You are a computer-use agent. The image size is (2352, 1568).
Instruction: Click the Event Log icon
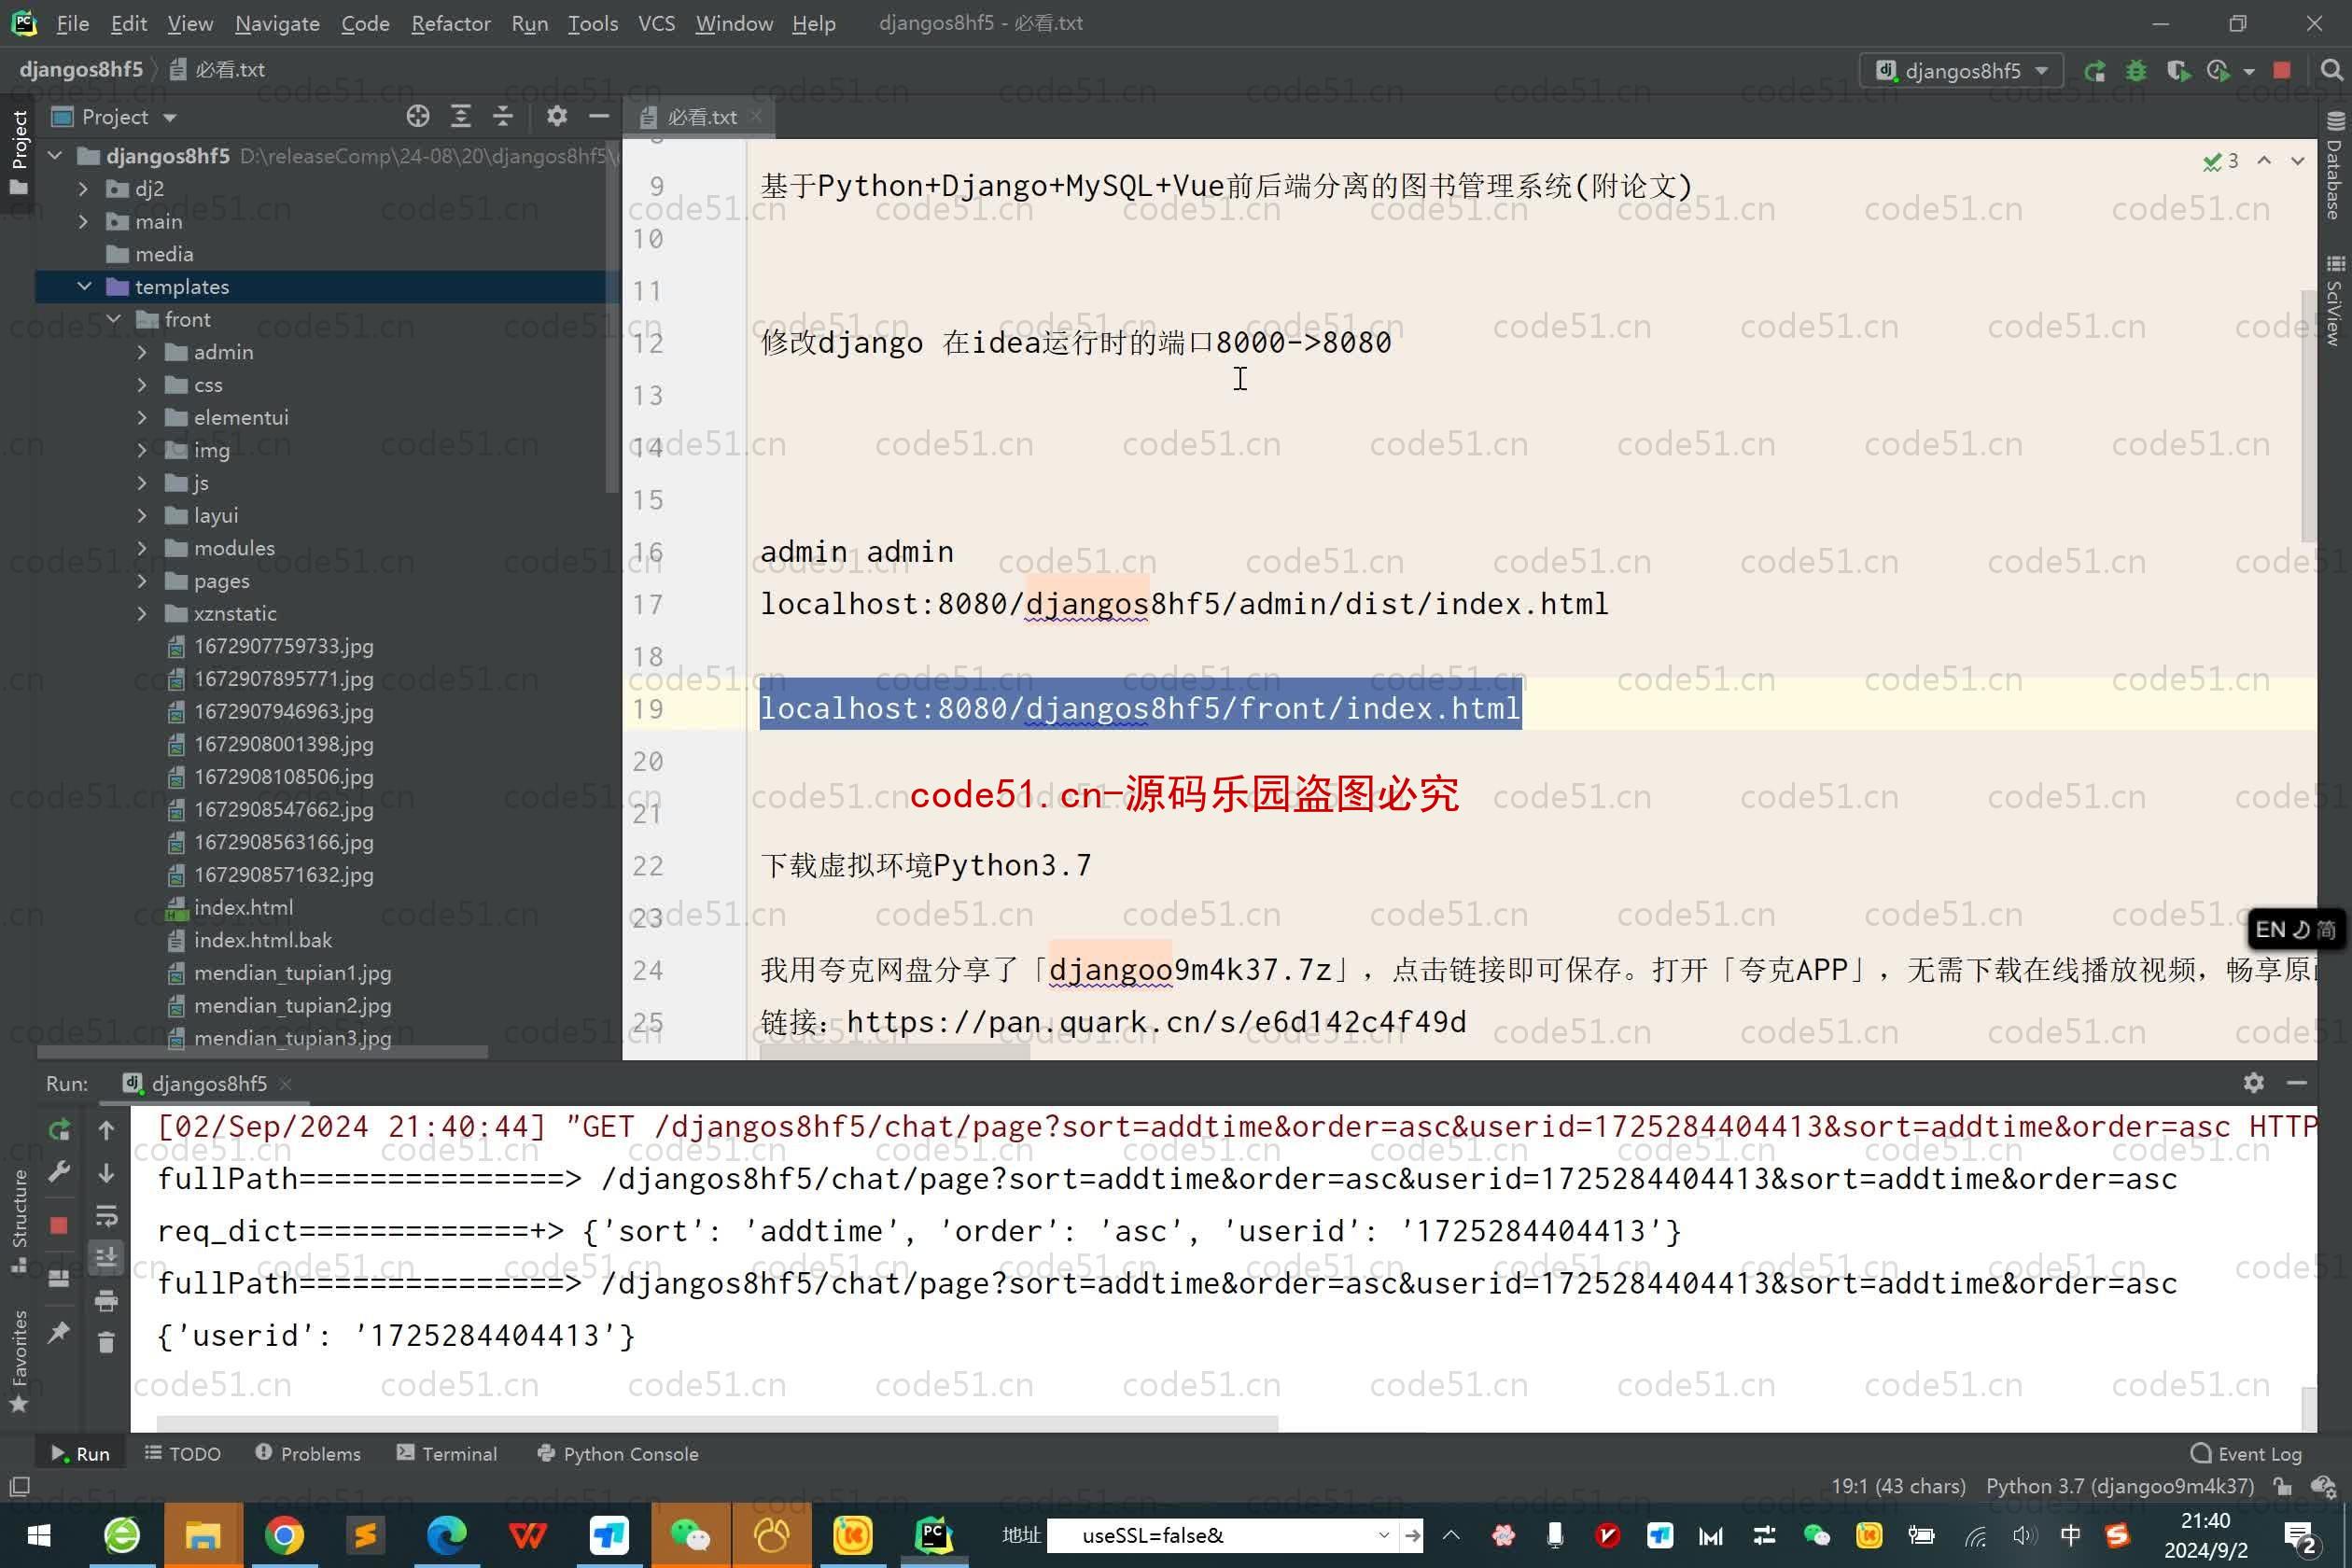pyautogui.click(x=2202, y=1454)
